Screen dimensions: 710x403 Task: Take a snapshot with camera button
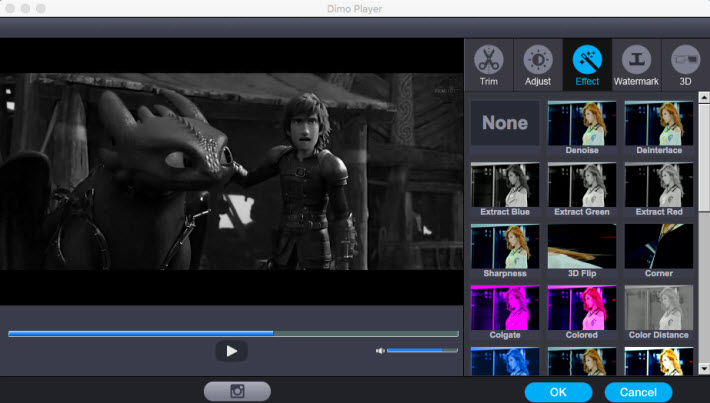pyautogui.click(x=237, y=391)
